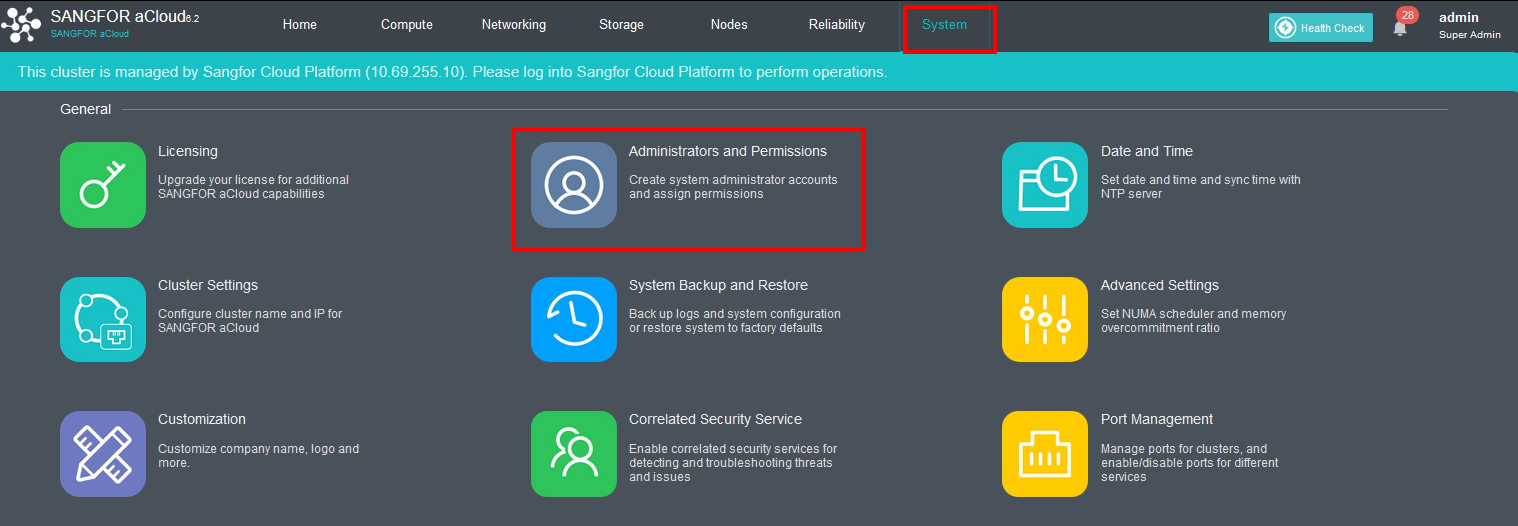Open the Port Management ethernet icon
Image resolution: width=1518 pixels, height=526 pixels.
[1045, 454]
